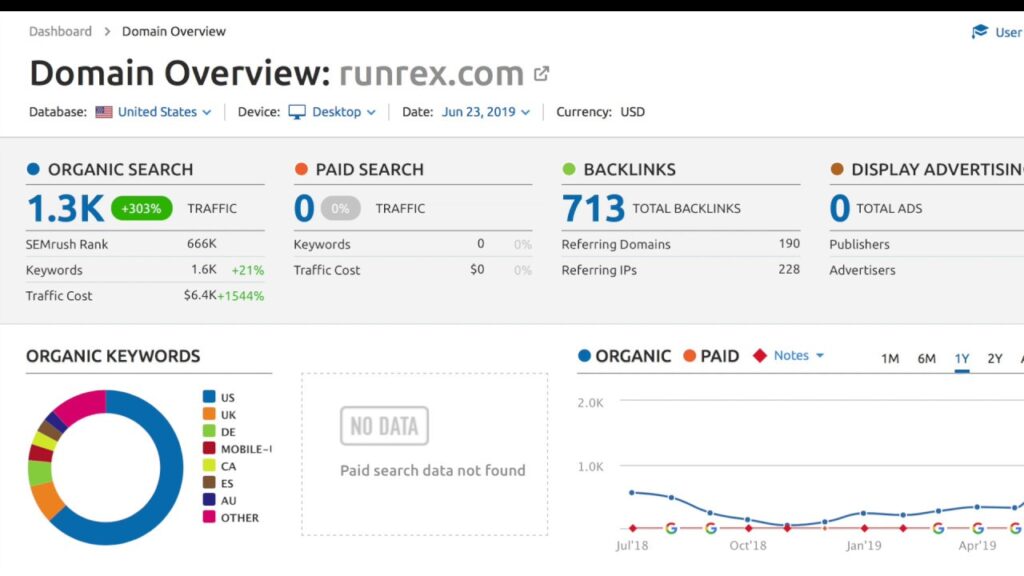Image resolution: width=1024 pixels, height=576 pixels.
Task: Open the User link at top right
Action: (1009, 32)
